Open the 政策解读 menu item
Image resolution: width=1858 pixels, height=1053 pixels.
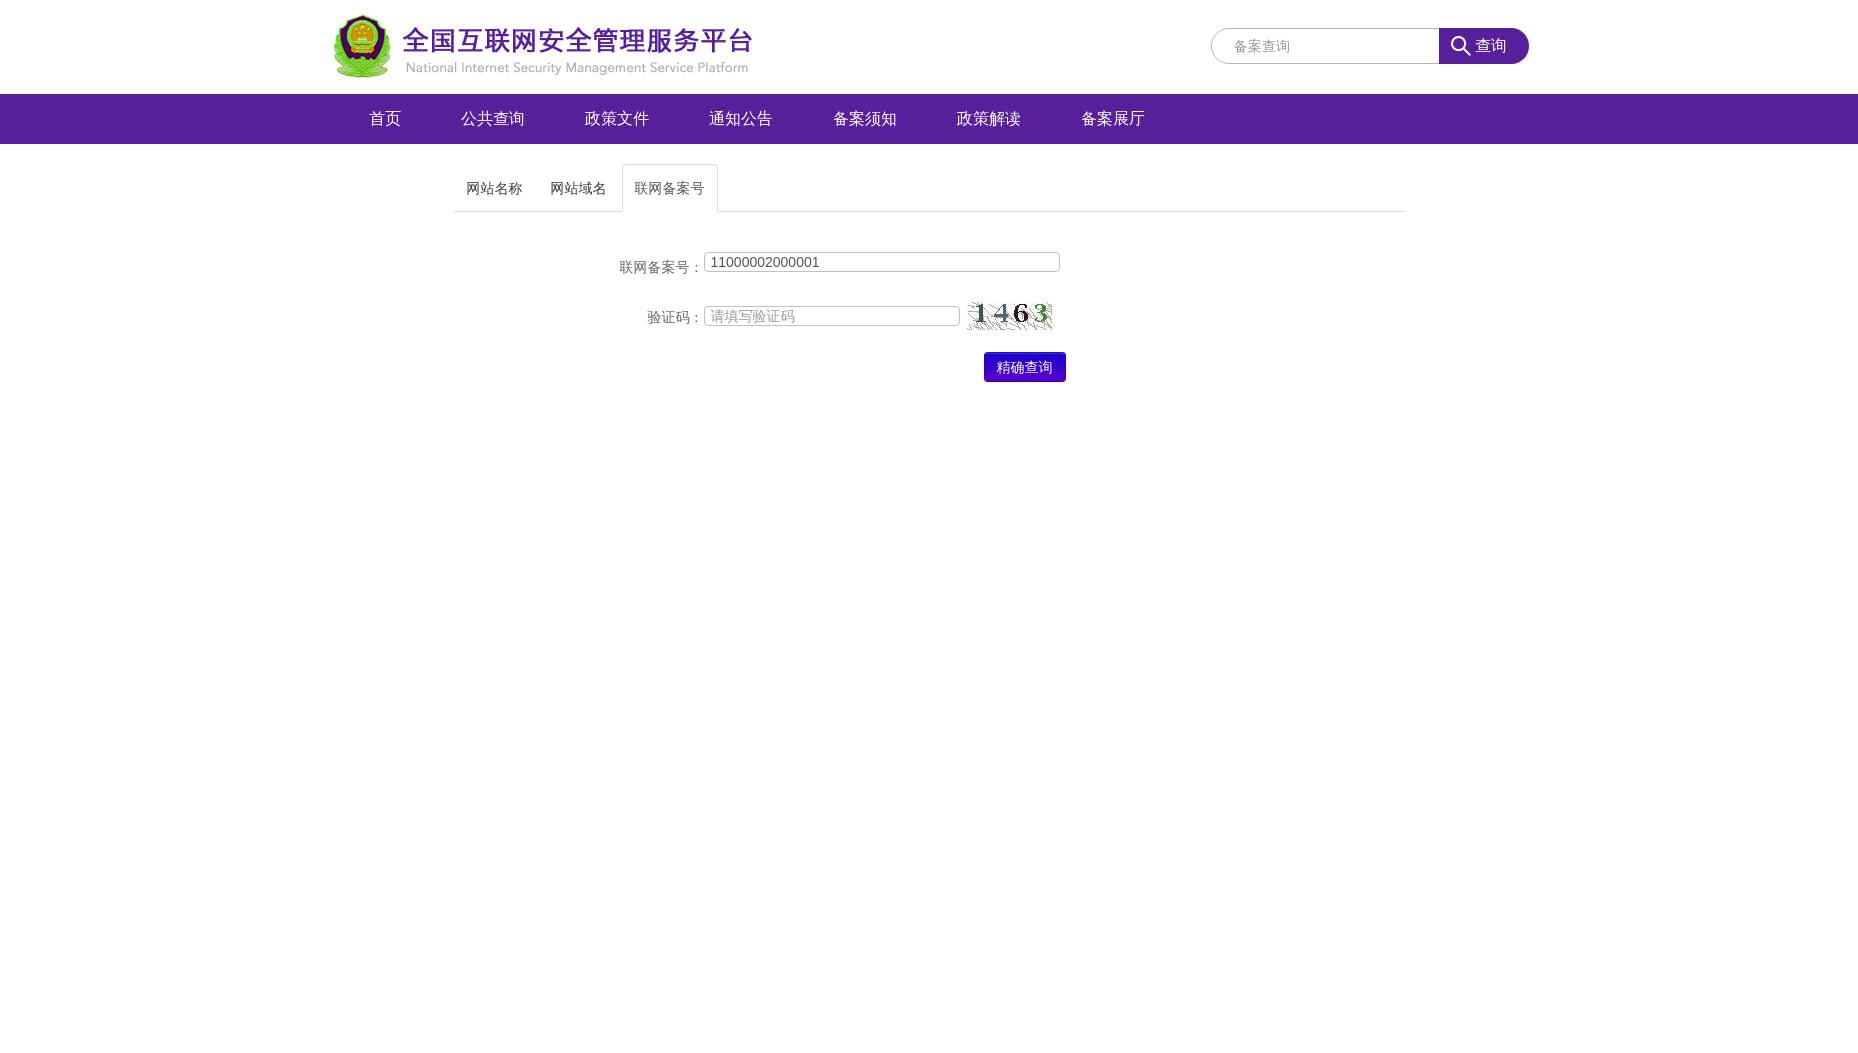coord(989,119)
